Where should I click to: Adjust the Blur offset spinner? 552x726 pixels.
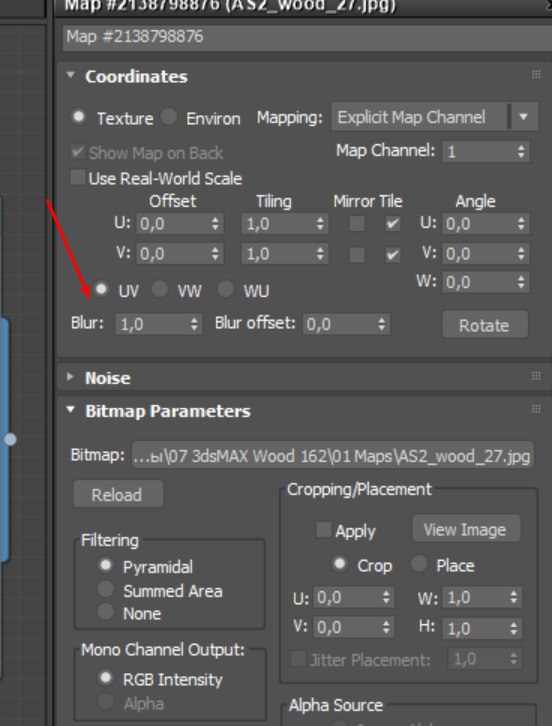[x=381, y=324]
